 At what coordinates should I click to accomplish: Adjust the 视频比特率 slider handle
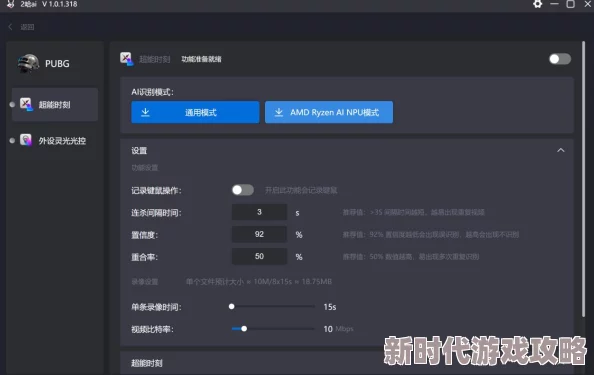pyautogui.click(x=244, y=329)
